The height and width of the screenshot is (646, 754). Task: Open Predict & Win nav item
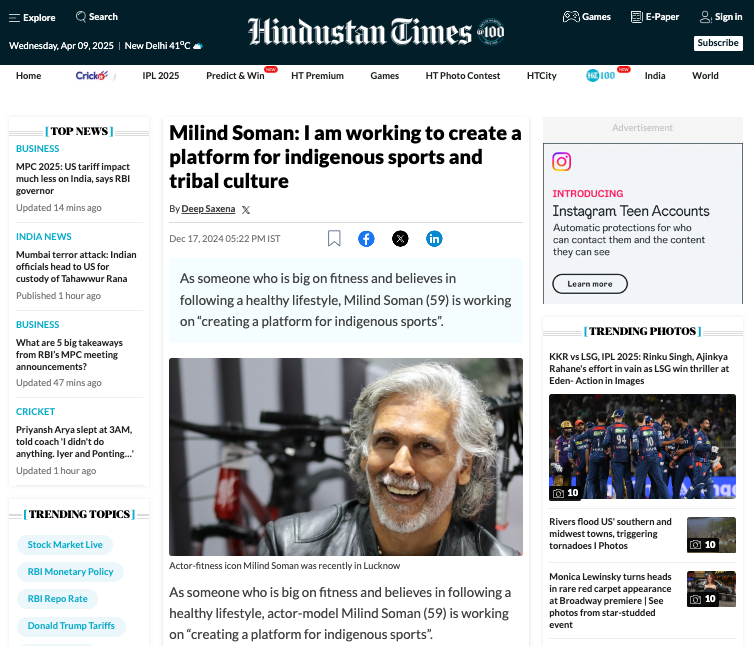[x=235, y=76]
